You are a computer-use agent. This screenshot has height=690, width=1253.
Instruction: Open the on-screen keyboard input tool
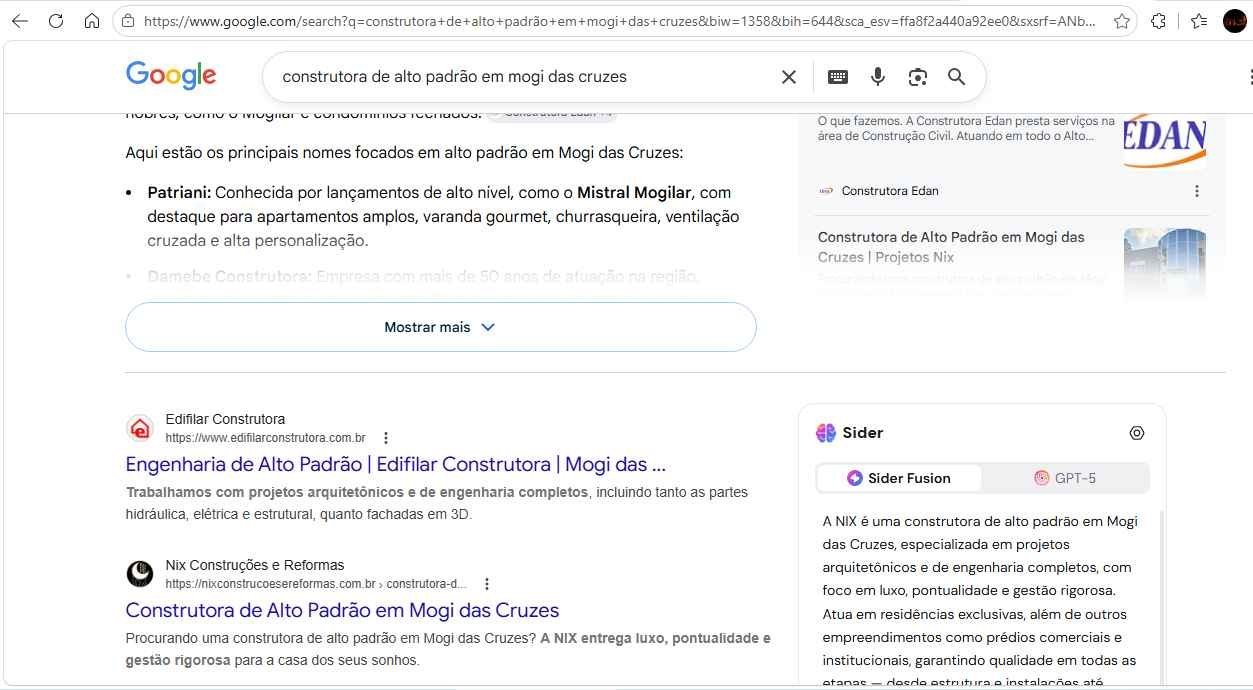point(838,77)
